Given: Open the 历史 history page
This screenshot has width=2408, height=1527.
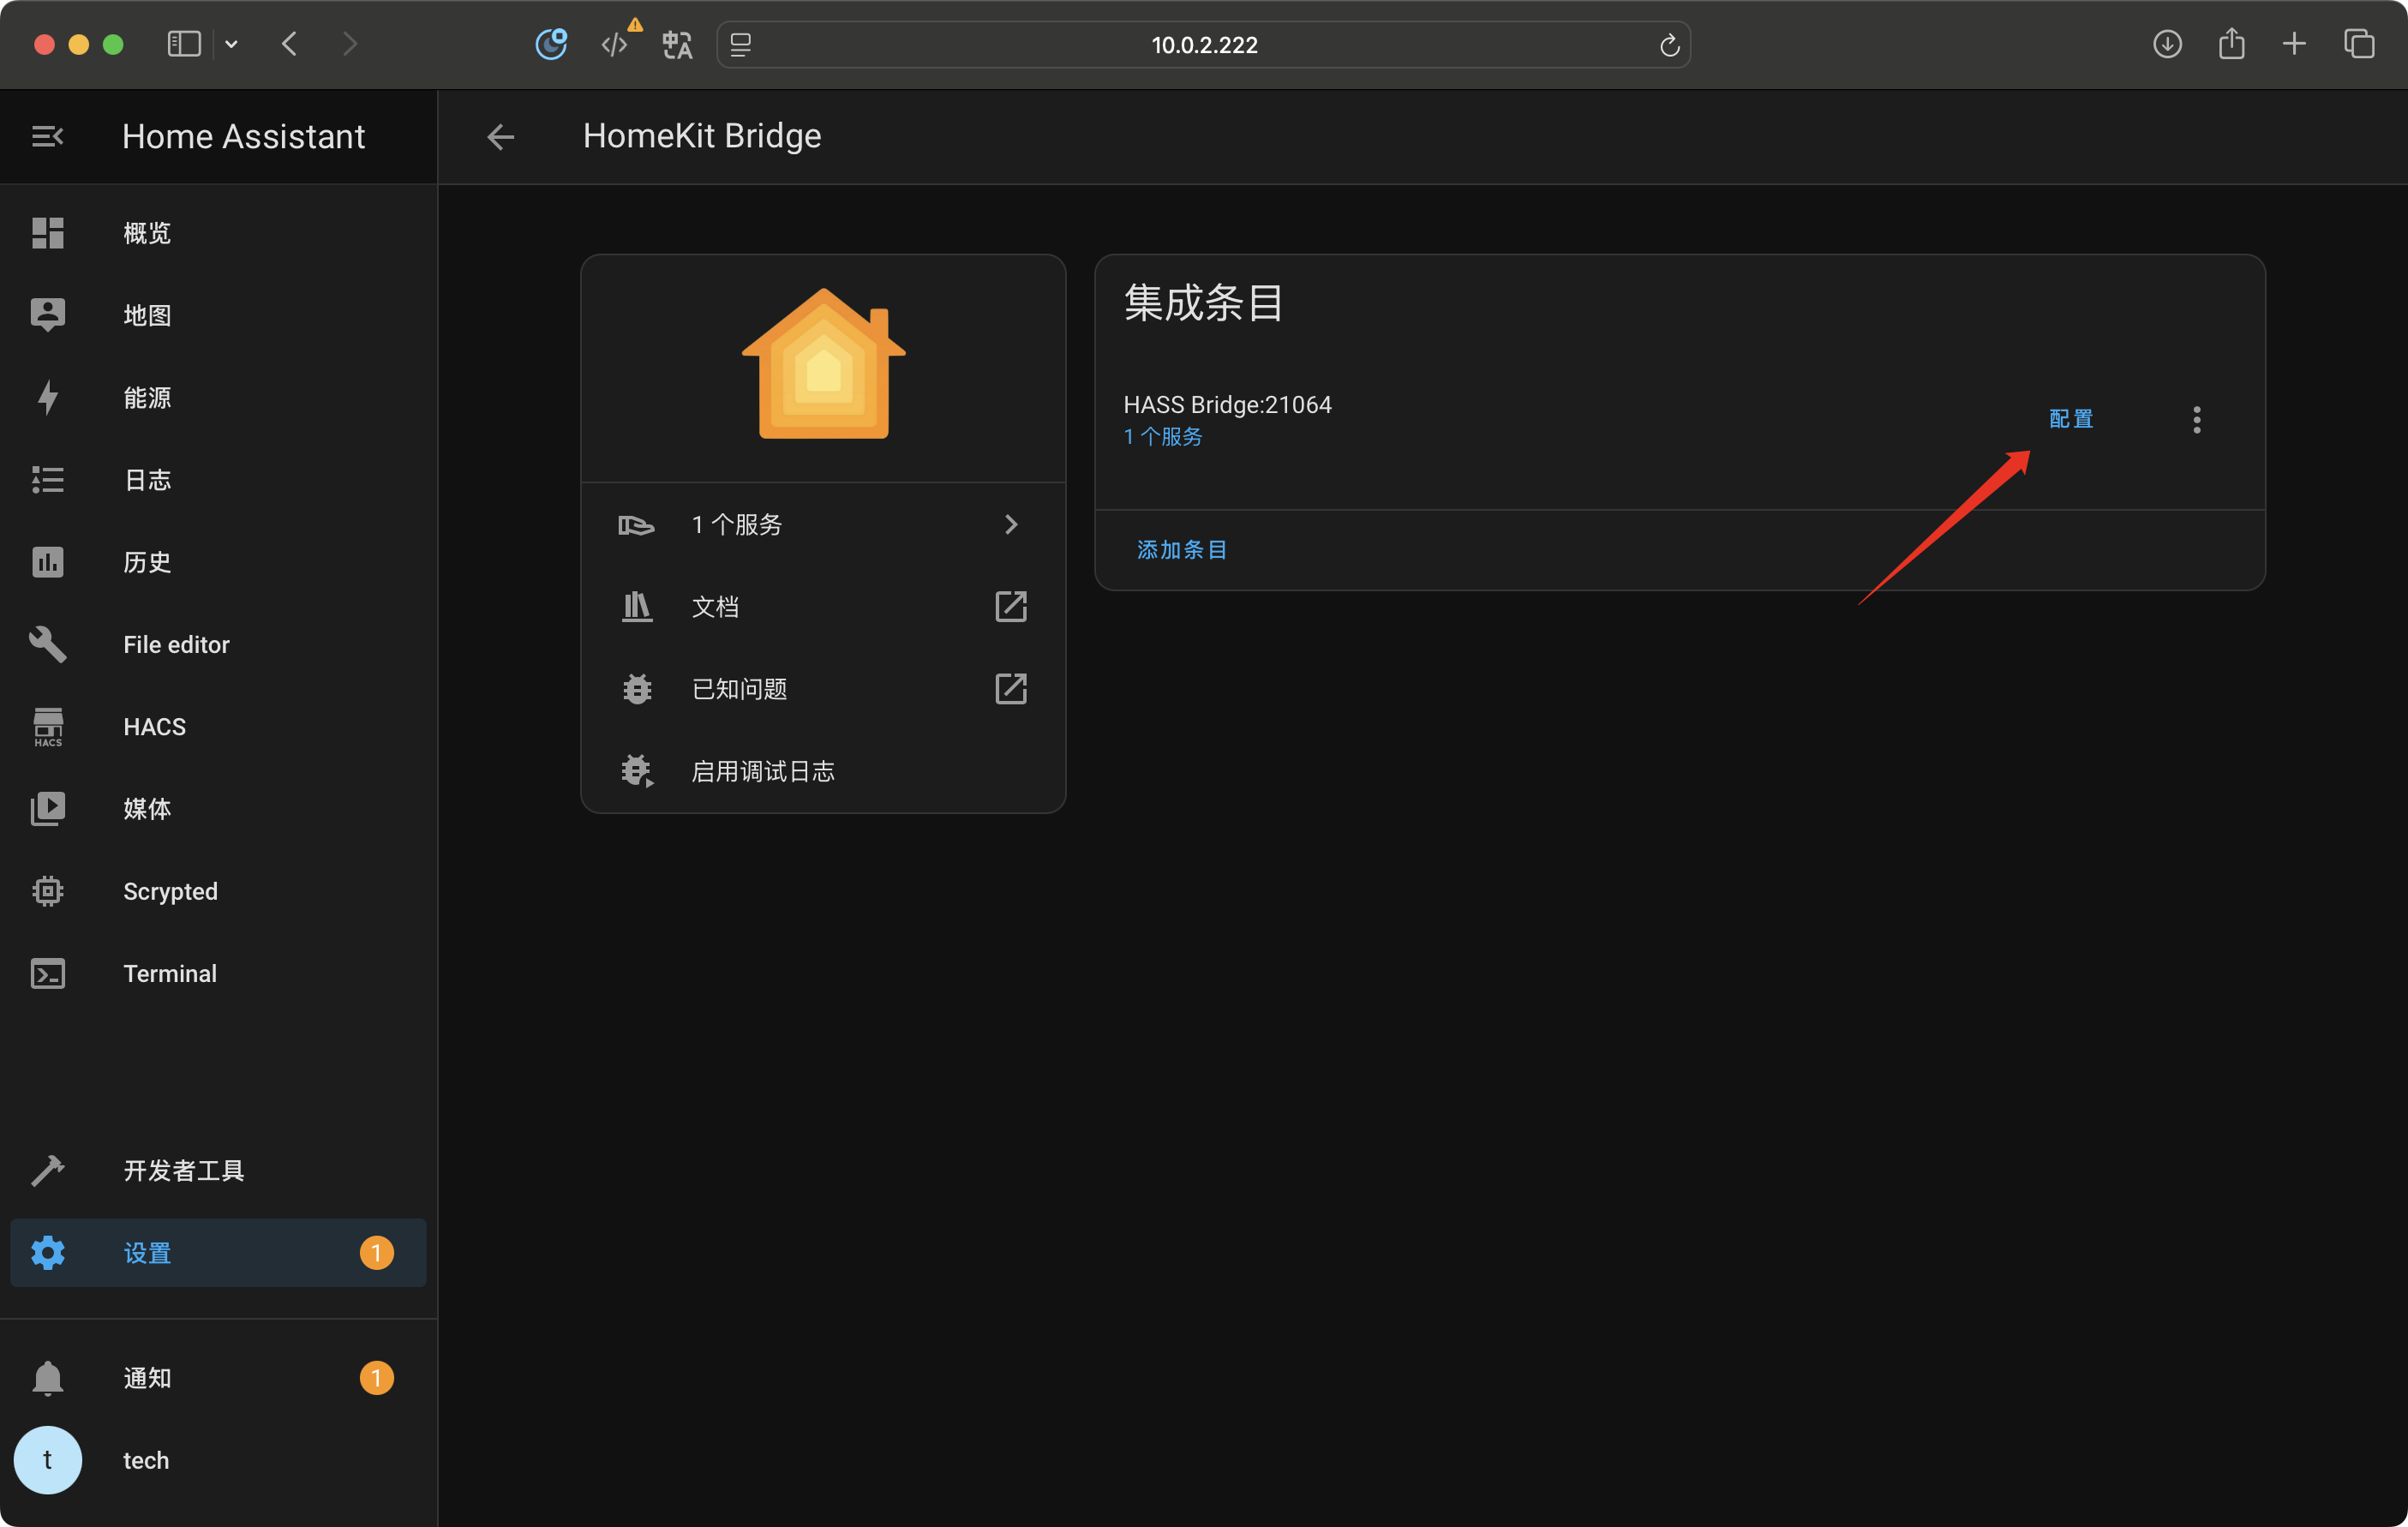Looking at the screenshot, I should pos(218,562).
